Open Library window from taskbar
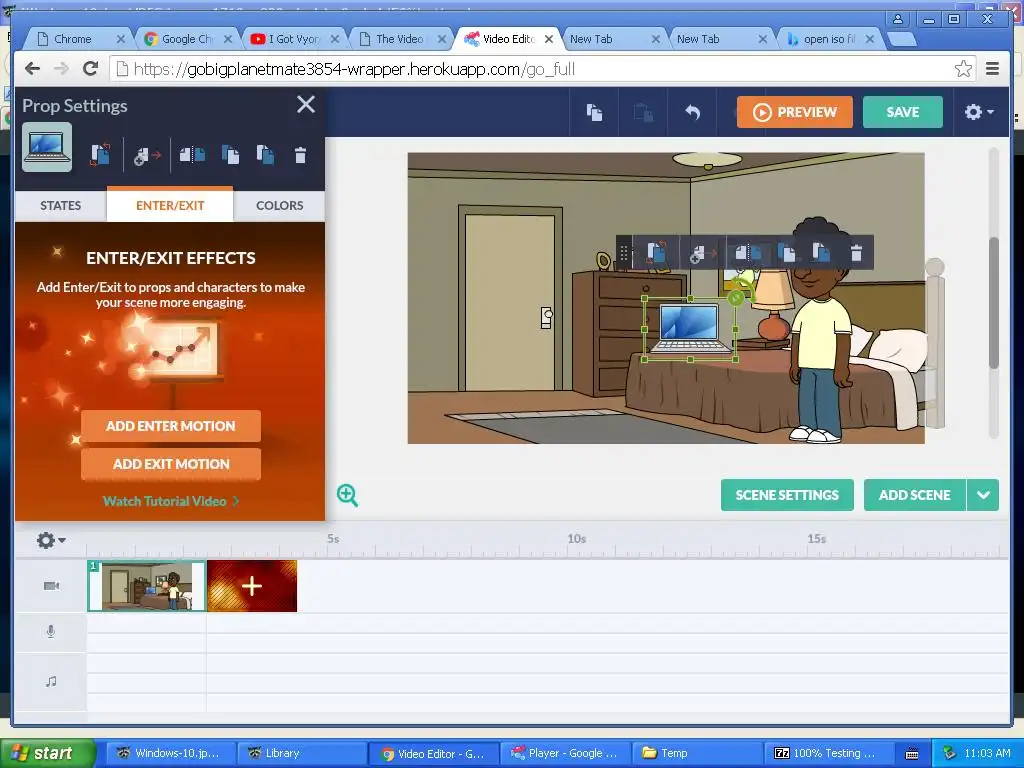Image resolution: width=1024 pixels, height=768 pixels. click(x=302, y=753)
